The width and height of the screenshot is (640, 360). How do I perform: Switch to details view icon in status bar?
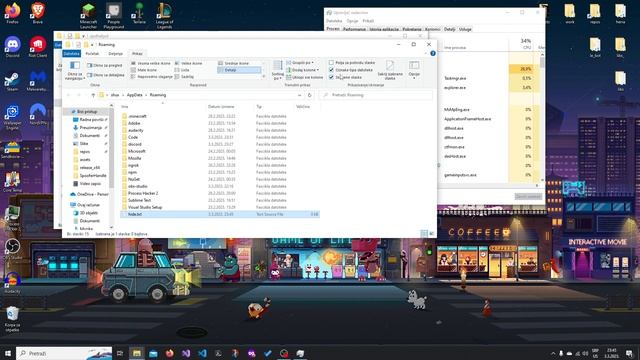(424, 233)
